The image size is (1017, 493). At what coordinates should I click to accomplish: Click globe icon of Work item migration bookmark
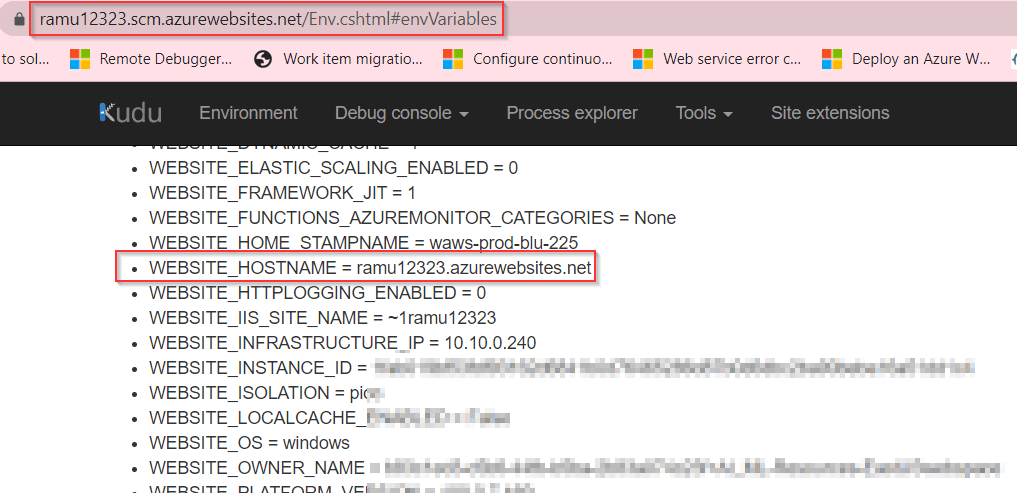tap(263, 59)
